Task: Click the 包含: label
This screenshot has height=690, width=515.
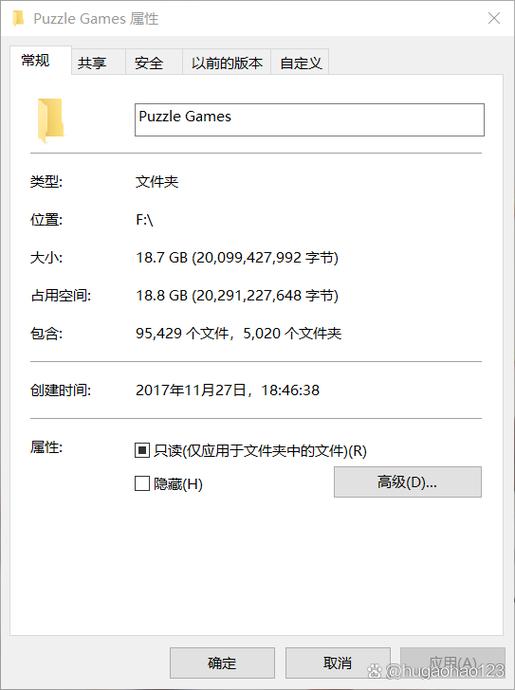Action: pyautogui.click(x=46, y=333)
